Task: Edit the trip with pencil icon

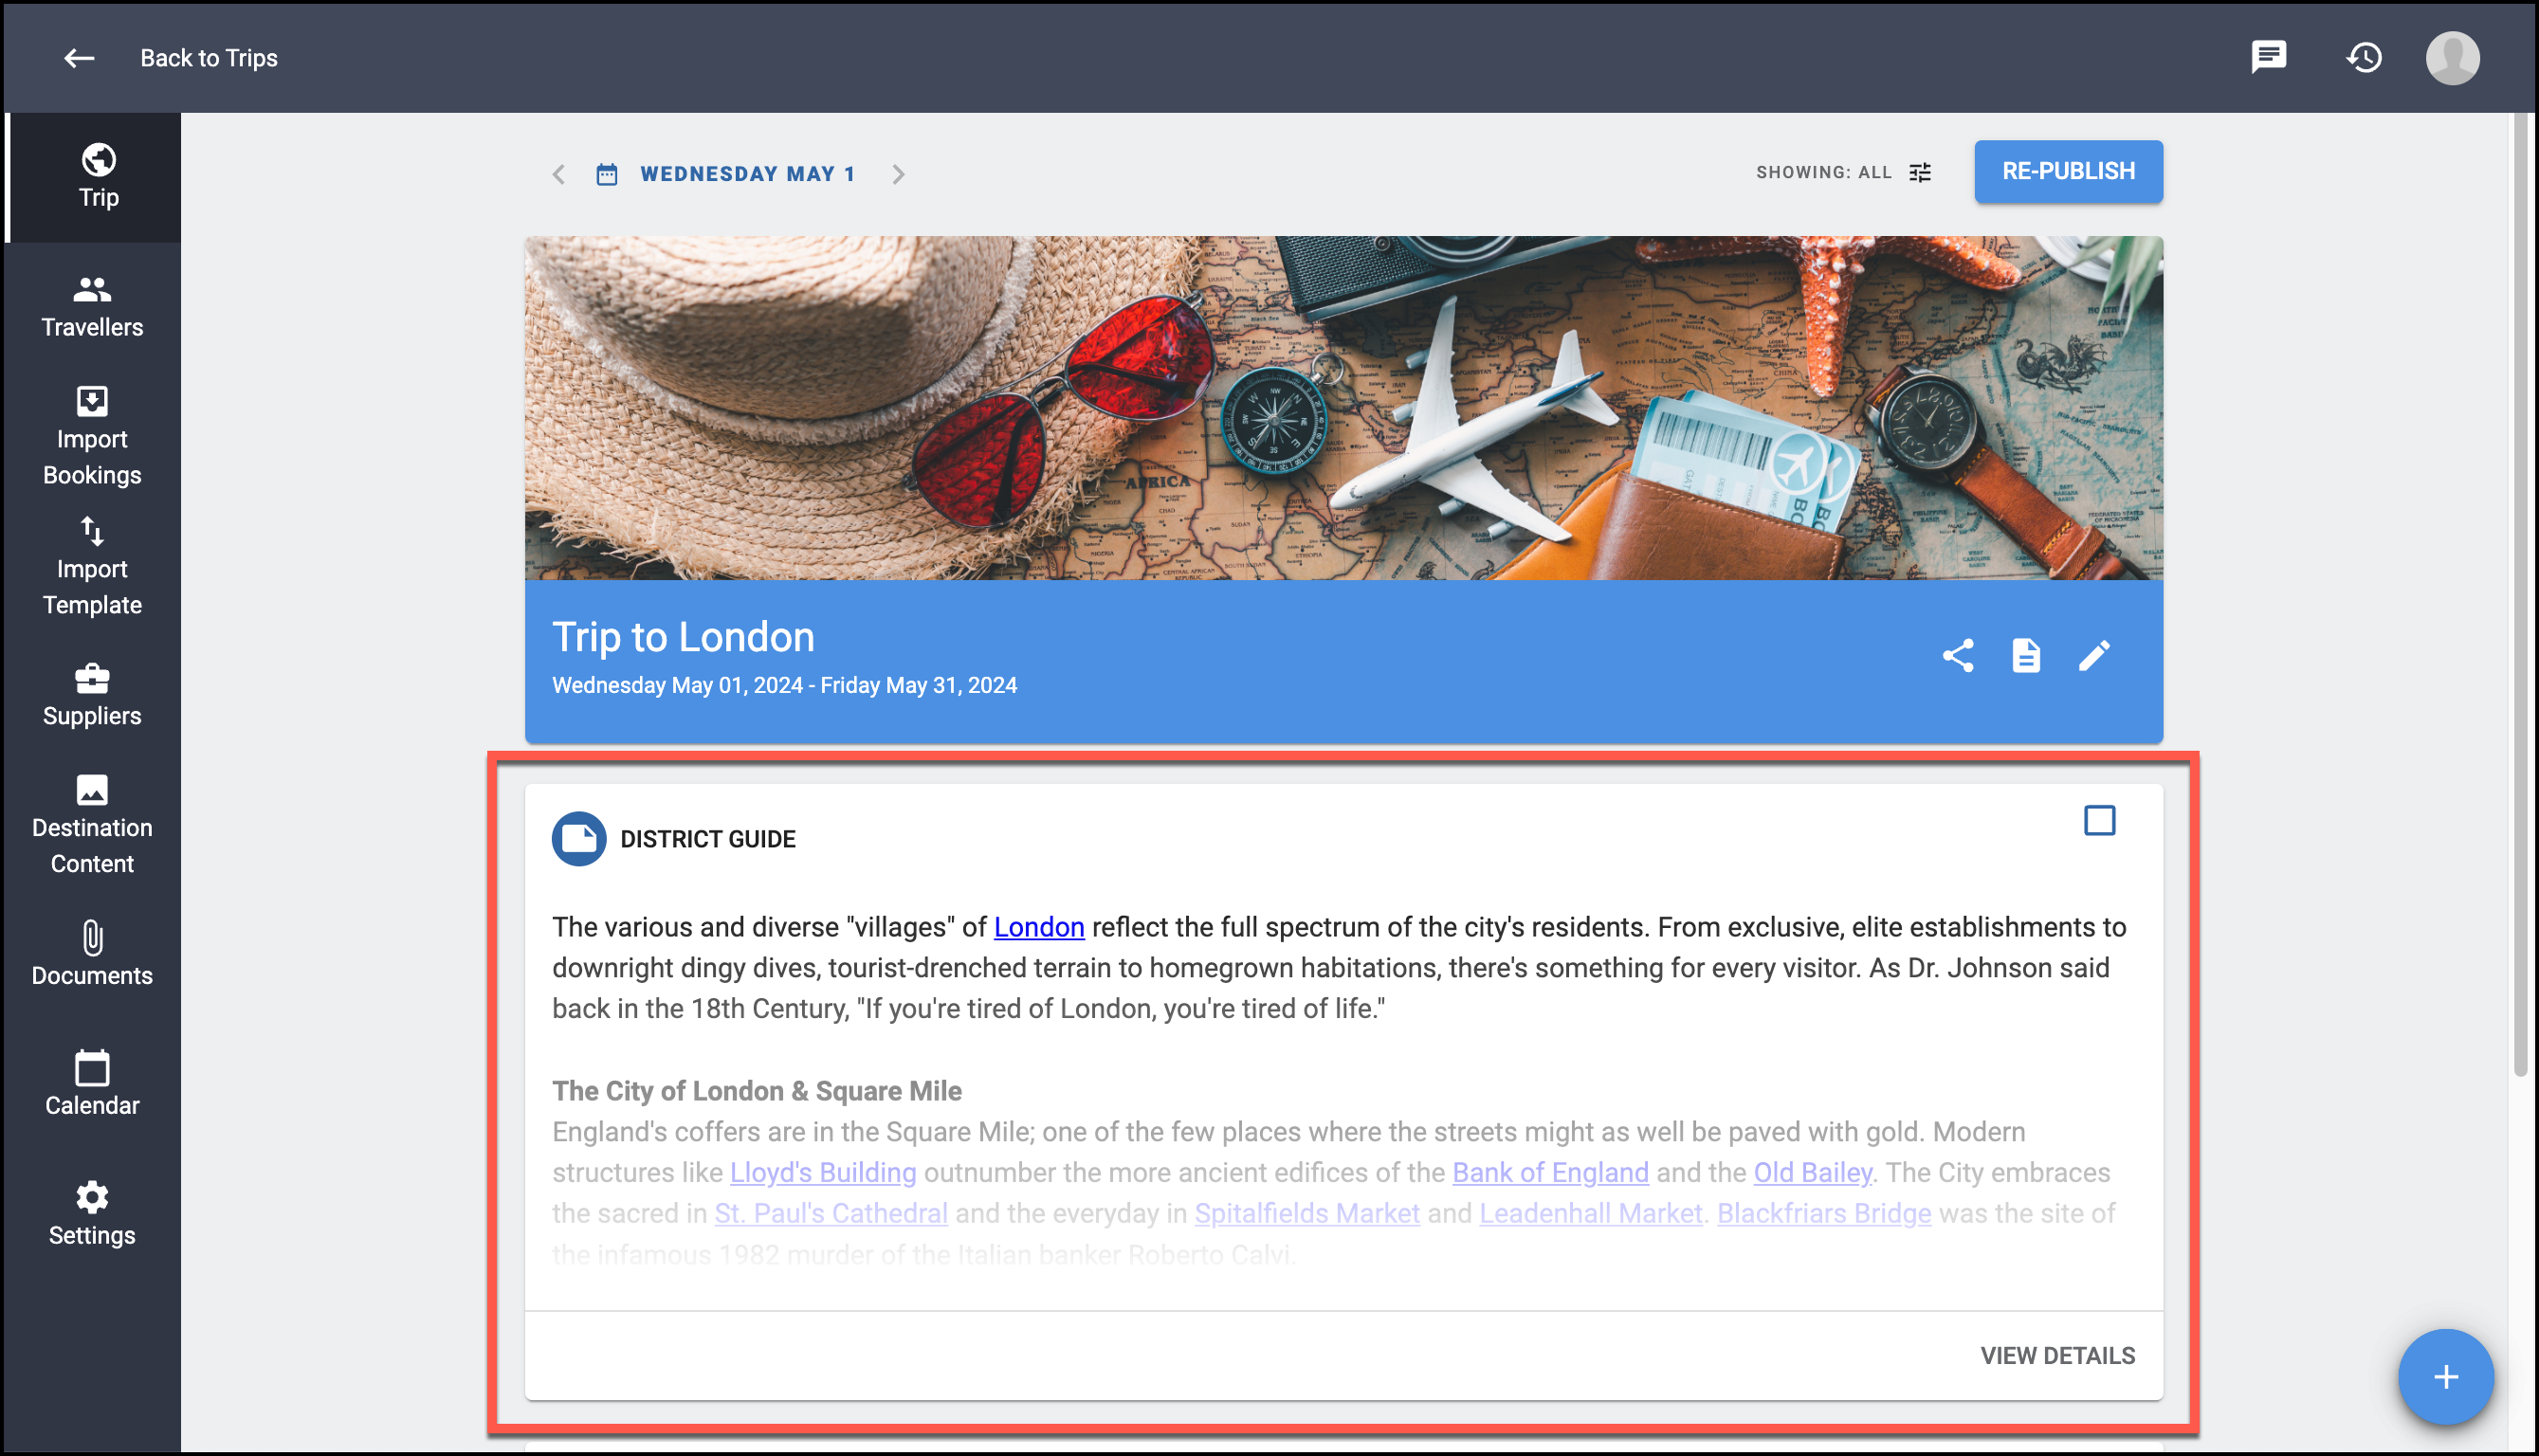Action: tap(2094, 656)
